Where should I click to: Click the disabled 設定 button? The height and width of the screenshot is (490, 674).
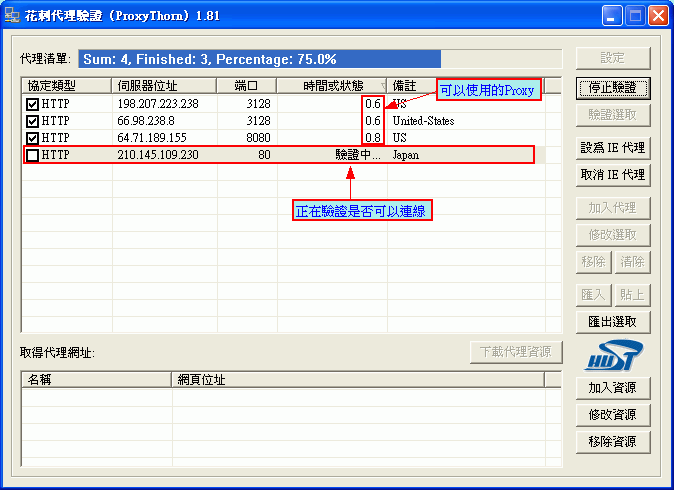613,58
